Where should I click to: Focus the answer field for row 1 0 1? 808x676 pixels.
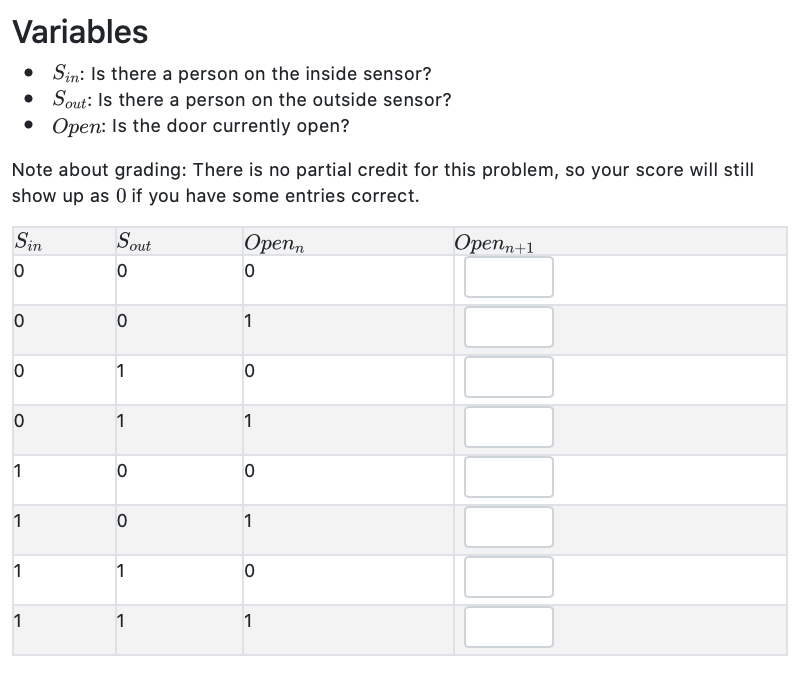tap(509, 527)
